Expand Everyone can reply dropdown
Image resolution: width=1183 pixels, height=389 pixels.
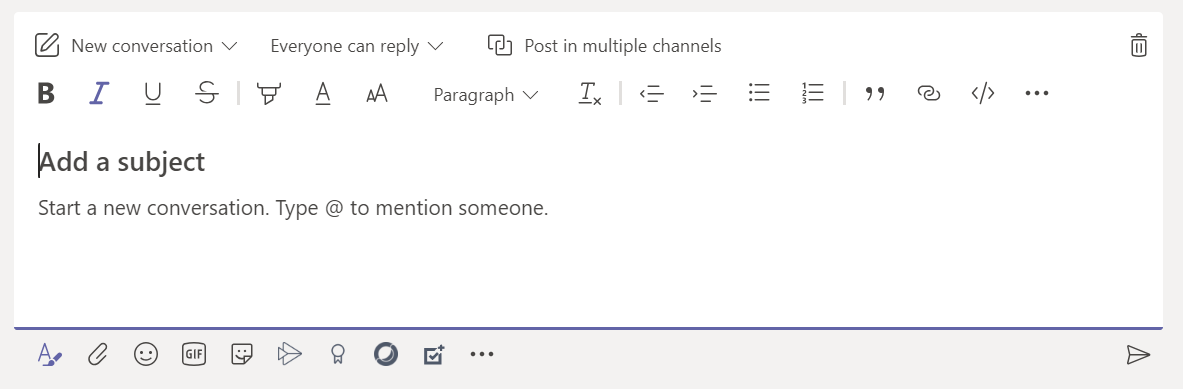point(357,46)
